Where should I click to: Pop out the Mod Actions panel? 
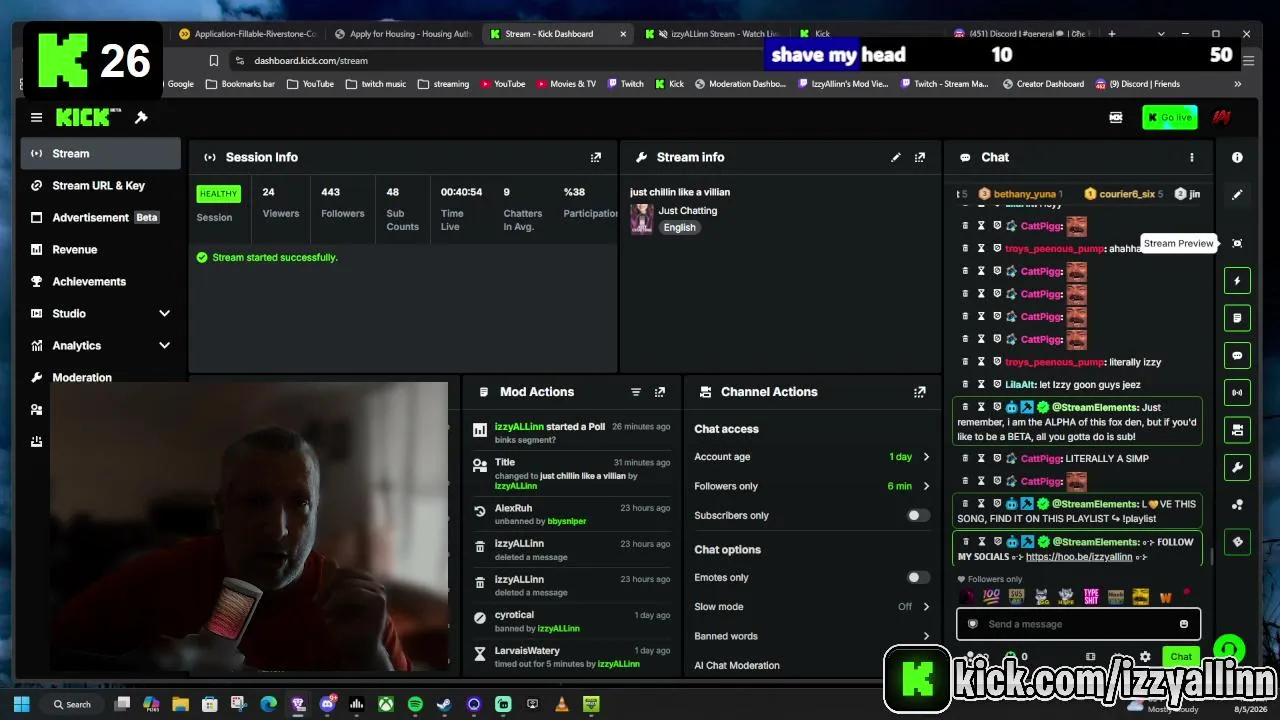click(x=660, y=392)
